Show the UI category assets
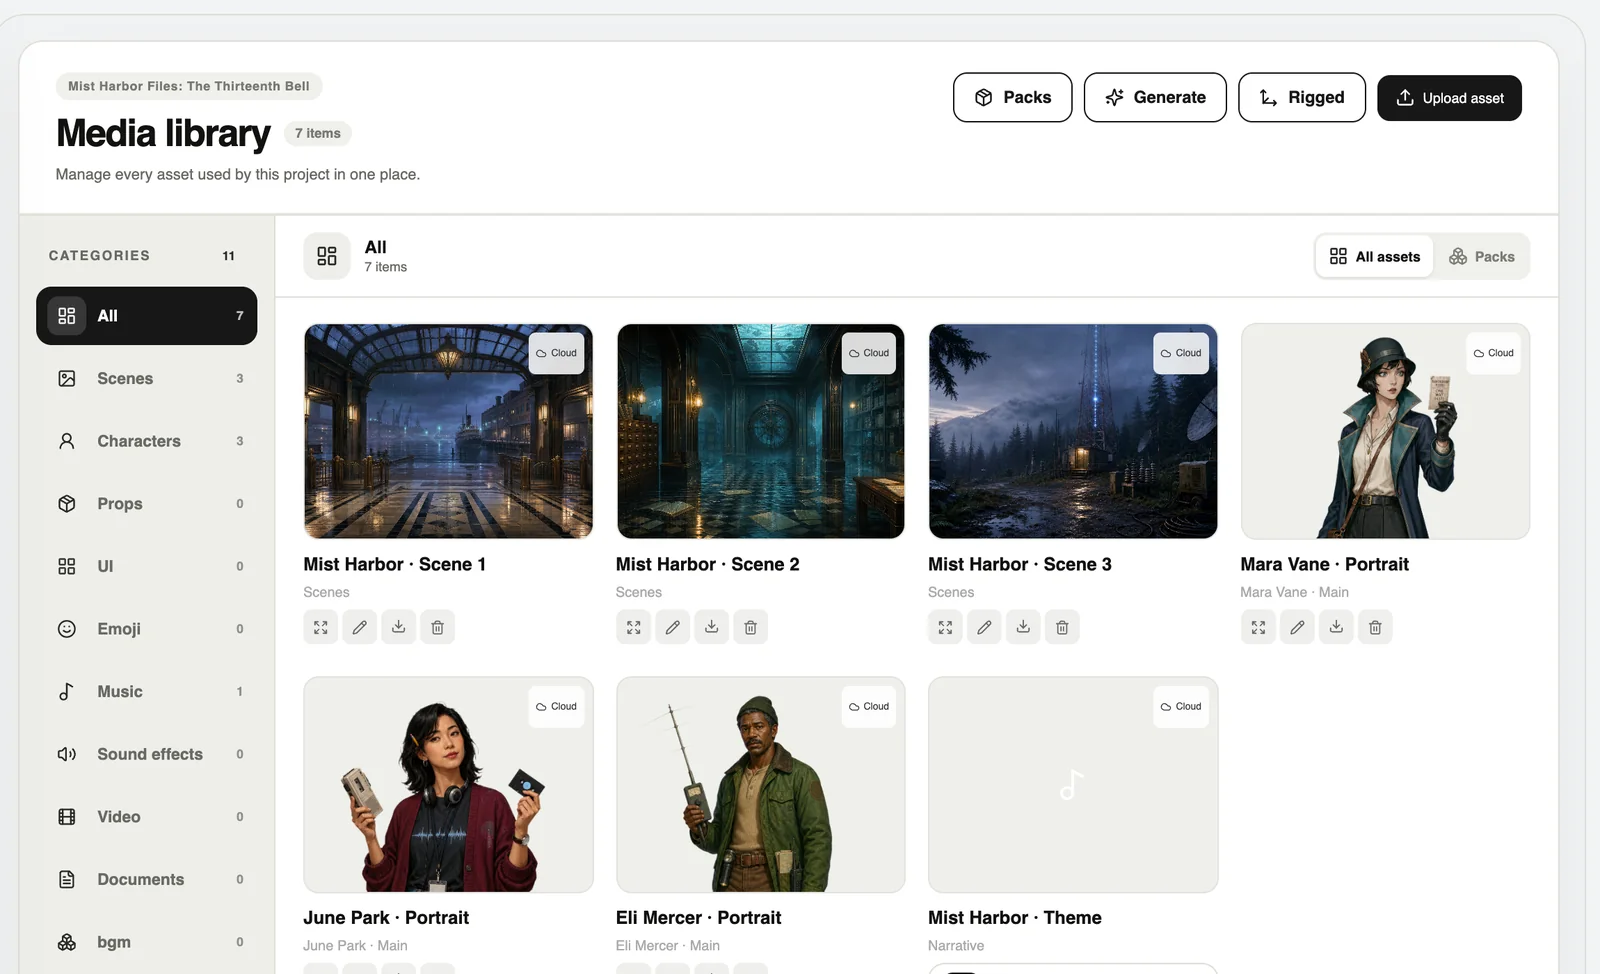This screenshot has height=974, width=1600. pyautogui.click(x=147, y=566)
